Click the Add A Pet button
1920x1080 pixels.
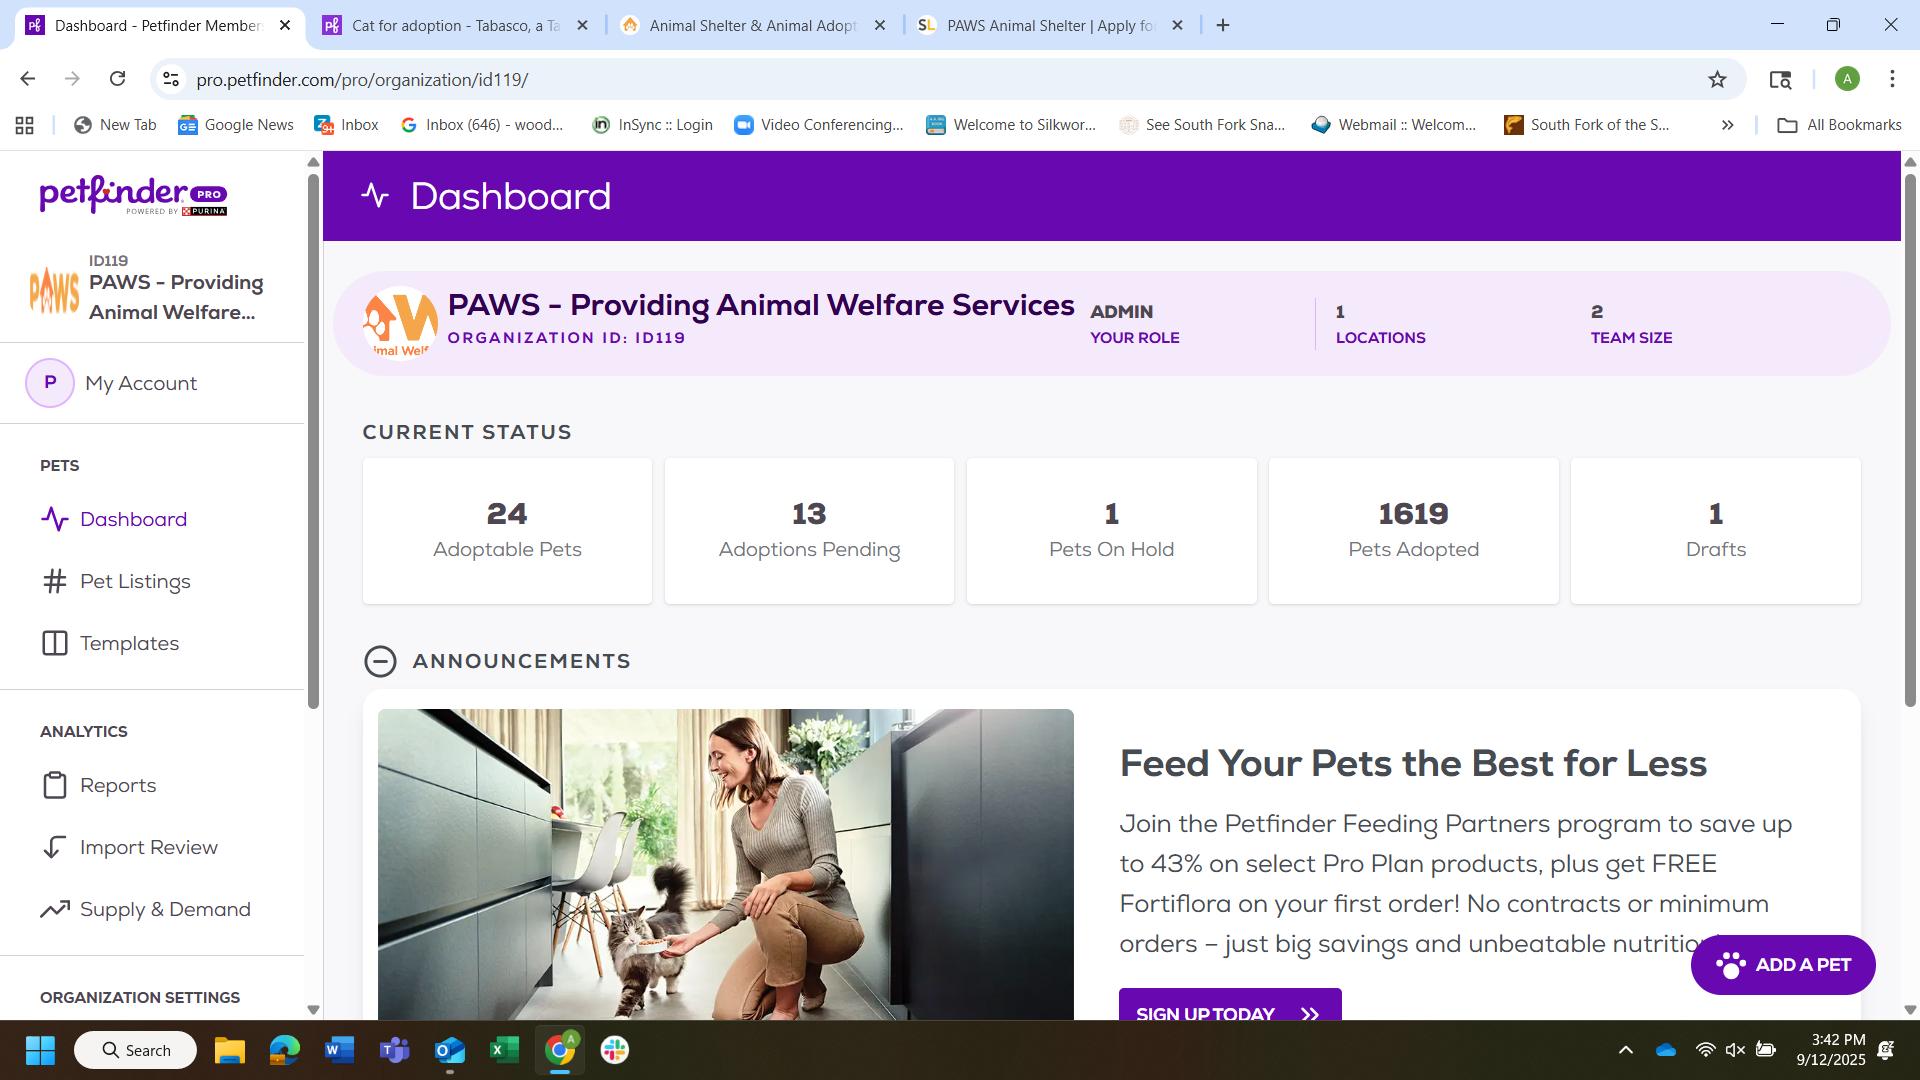(x=1783, y=965)
